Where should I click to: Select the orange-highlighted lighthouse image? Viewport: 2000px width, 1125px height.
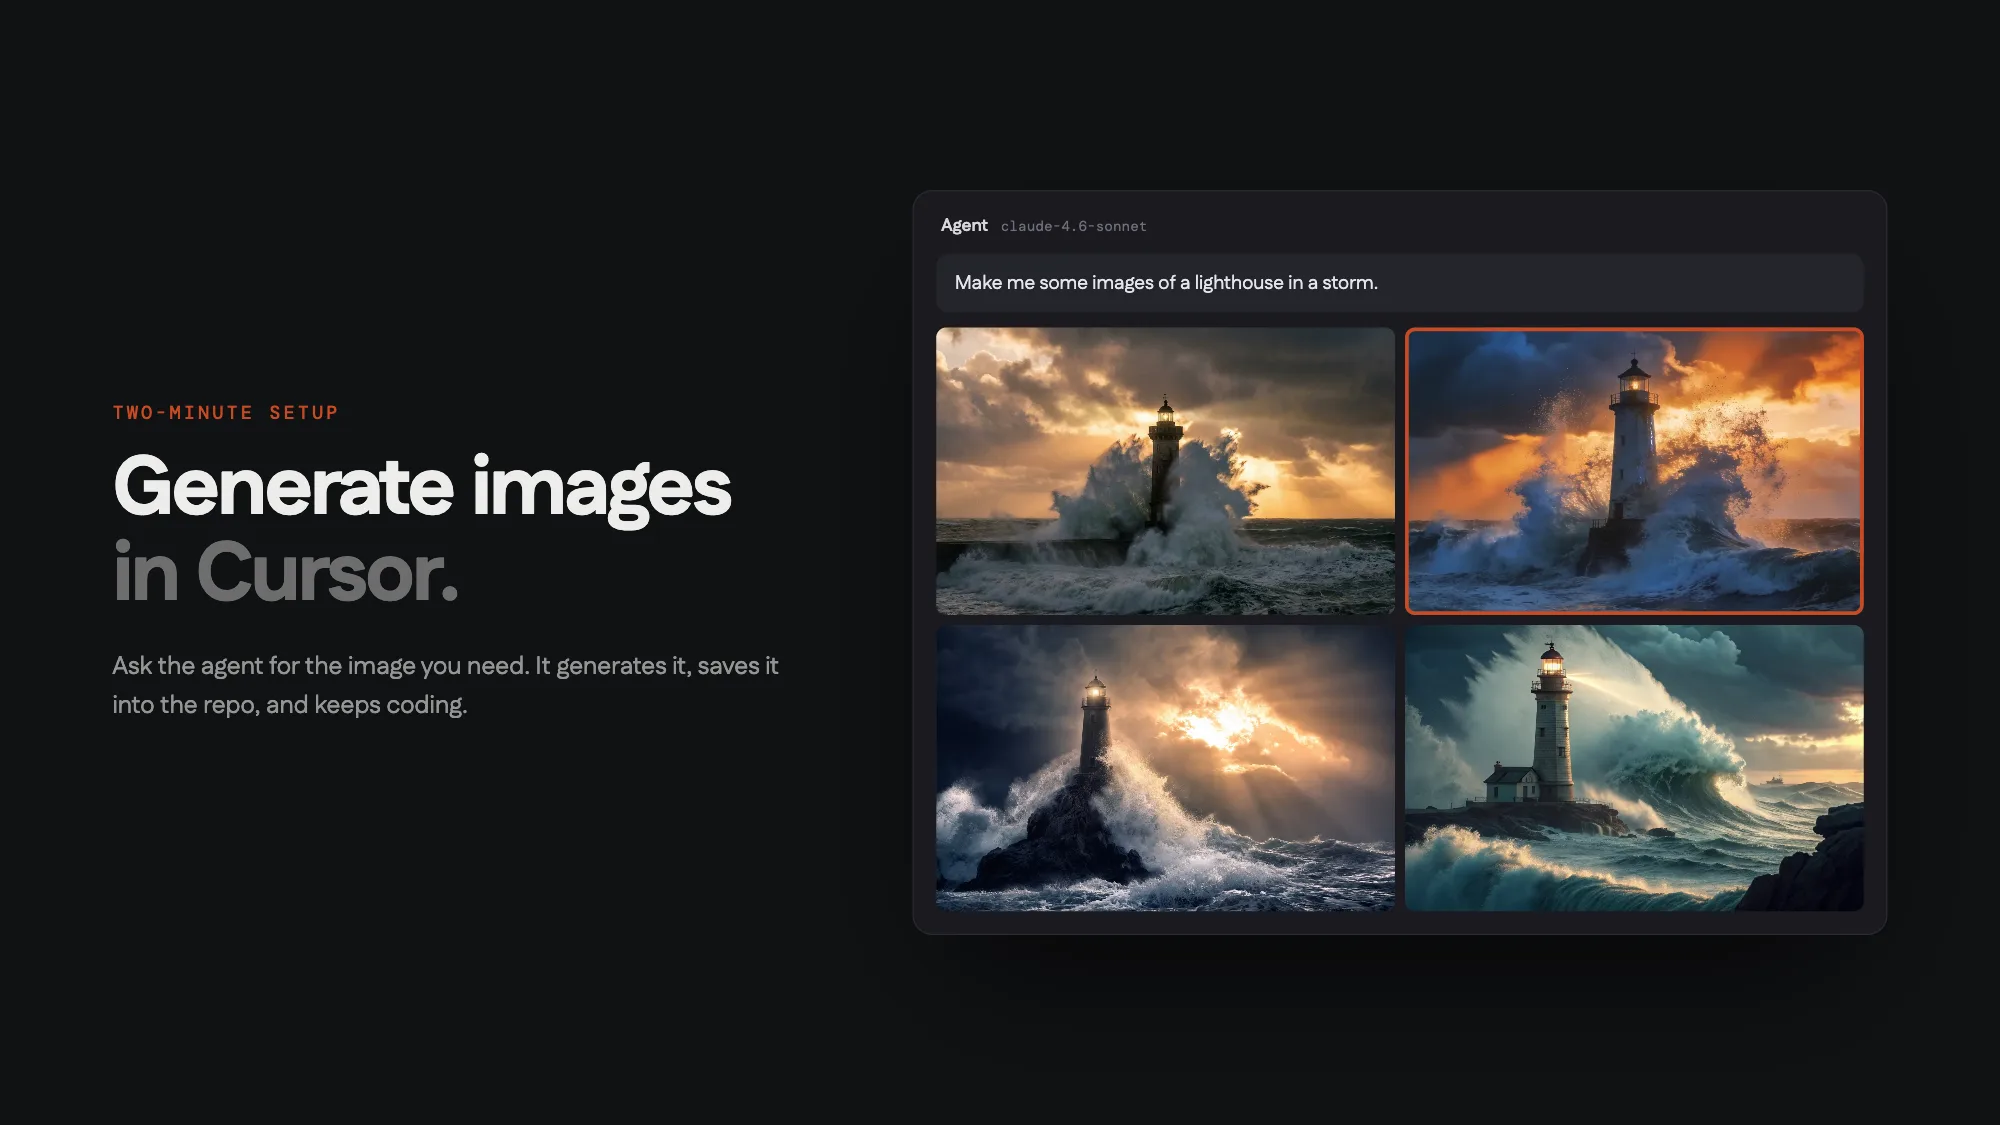(x=1634, y=470)
